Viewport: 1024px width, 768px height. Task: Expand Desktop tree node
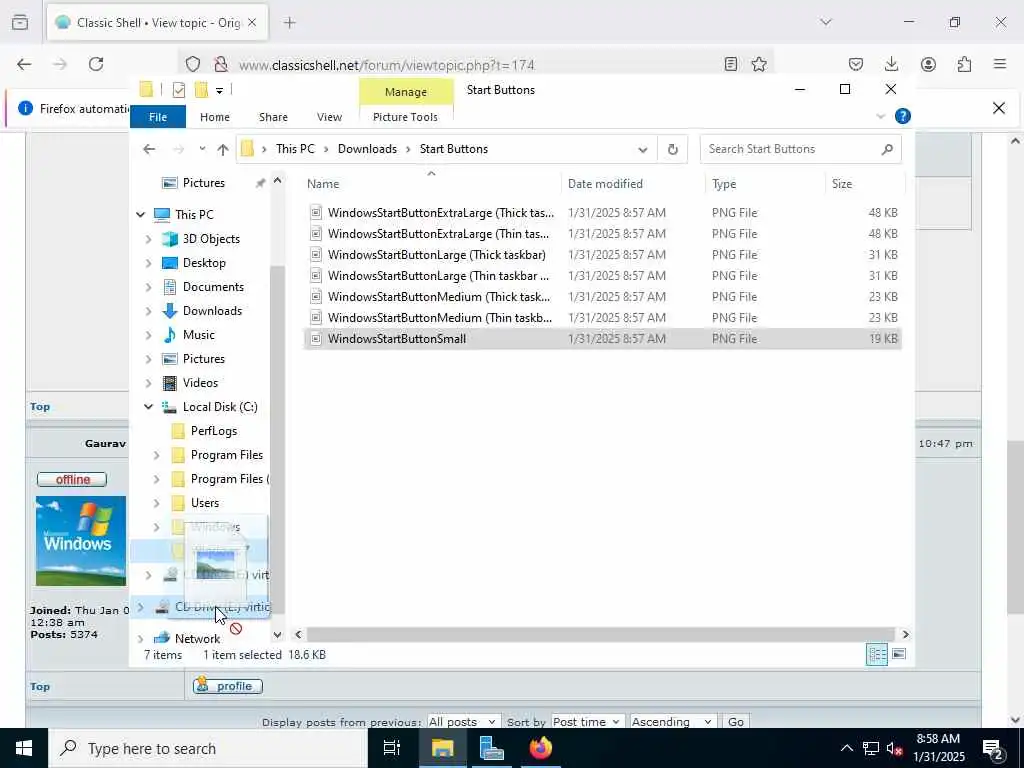(x=148, y=263)
